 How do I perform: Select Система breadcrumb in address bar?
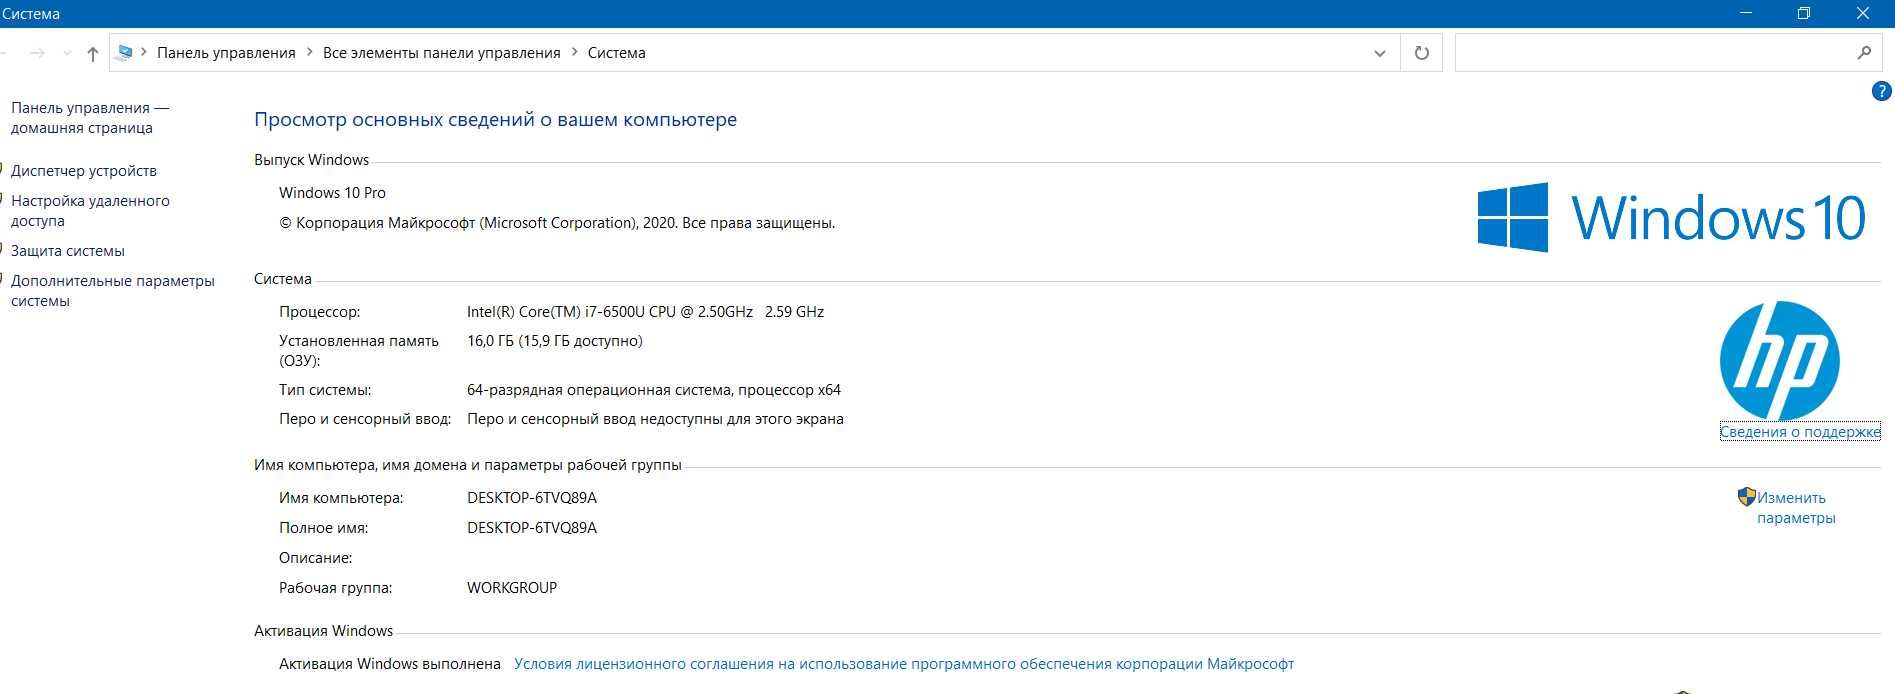pyautogui.click(x=616, y=53)
